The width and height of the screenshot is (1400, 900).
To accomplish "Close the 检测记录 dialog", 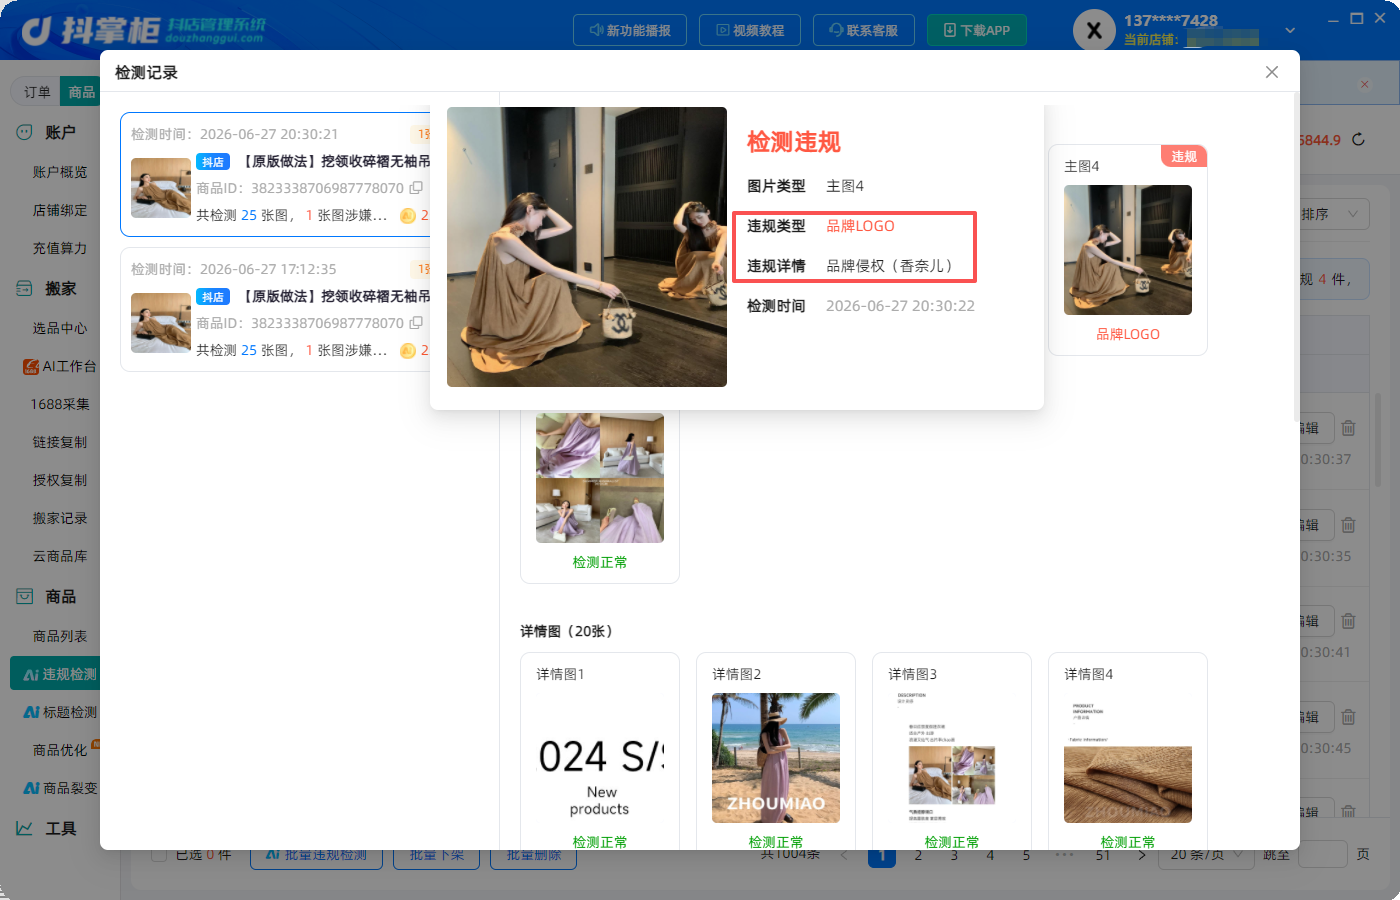I will point(1272,72).
